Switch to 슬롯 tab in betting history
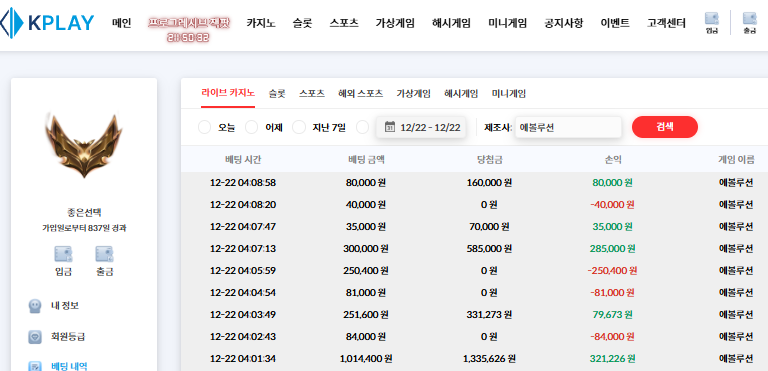768x371 pixels. click(277, 93)
